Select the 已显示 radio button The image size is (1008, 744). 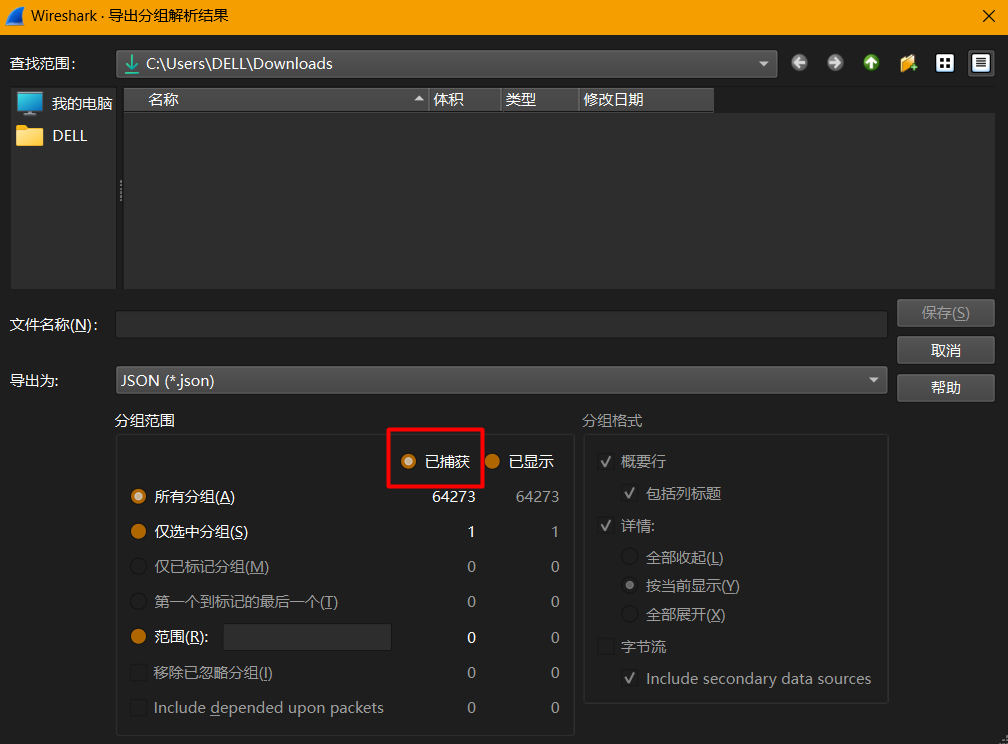(x=492, y=461)
